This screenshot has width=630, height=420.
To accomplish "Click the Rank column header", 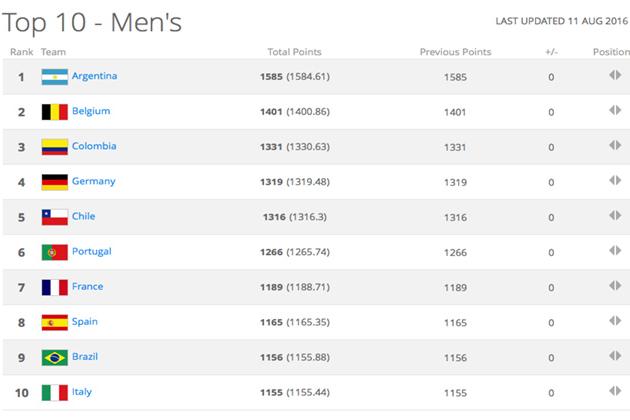I will [x=21, y=52].
